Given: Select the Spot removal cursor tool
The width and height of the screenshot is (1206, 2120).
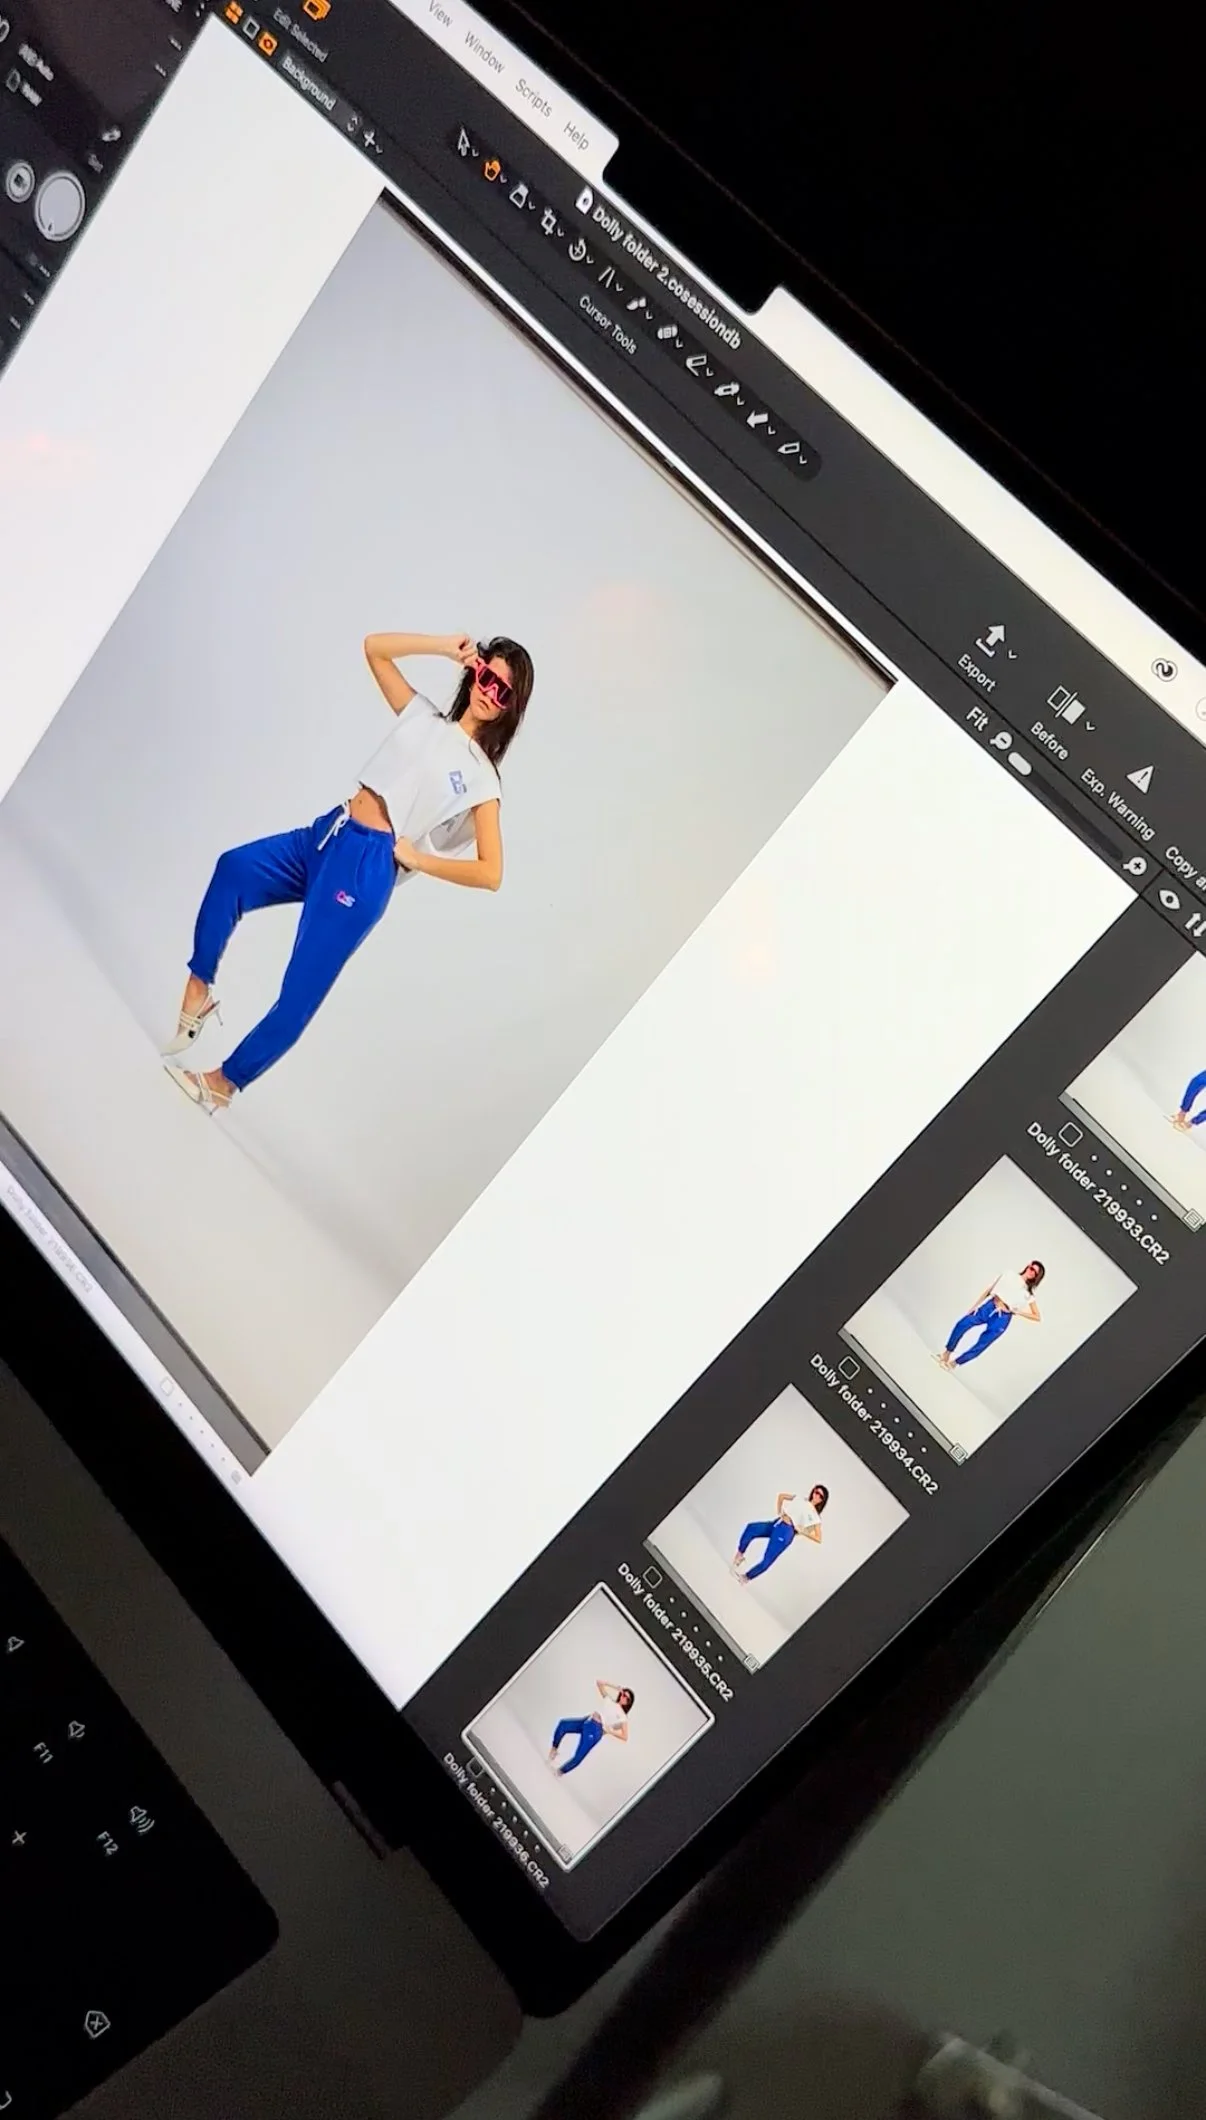Looking at the screenshot, I should tap(637, 304).
